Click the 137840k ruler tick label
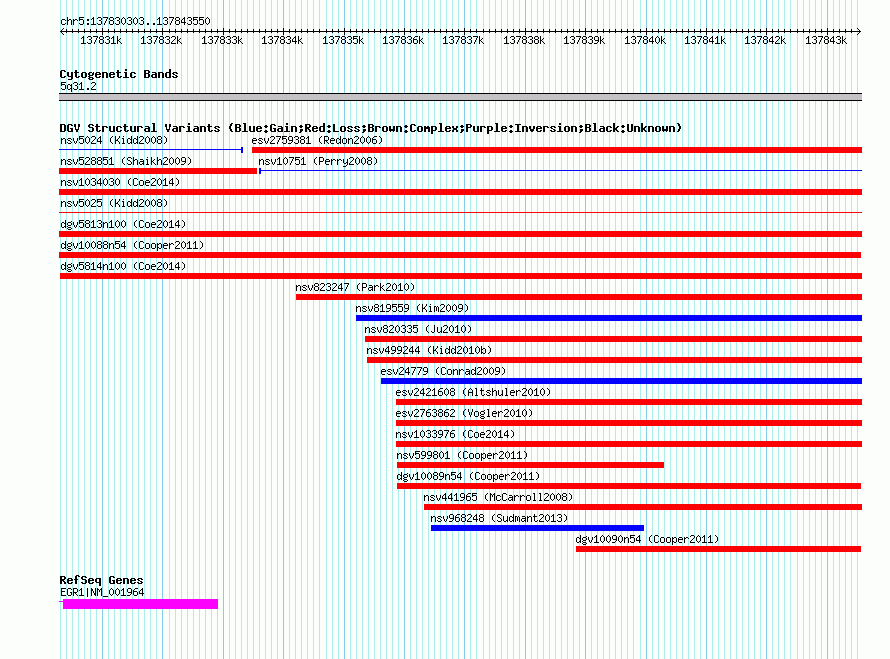 [x=645, y=40]
